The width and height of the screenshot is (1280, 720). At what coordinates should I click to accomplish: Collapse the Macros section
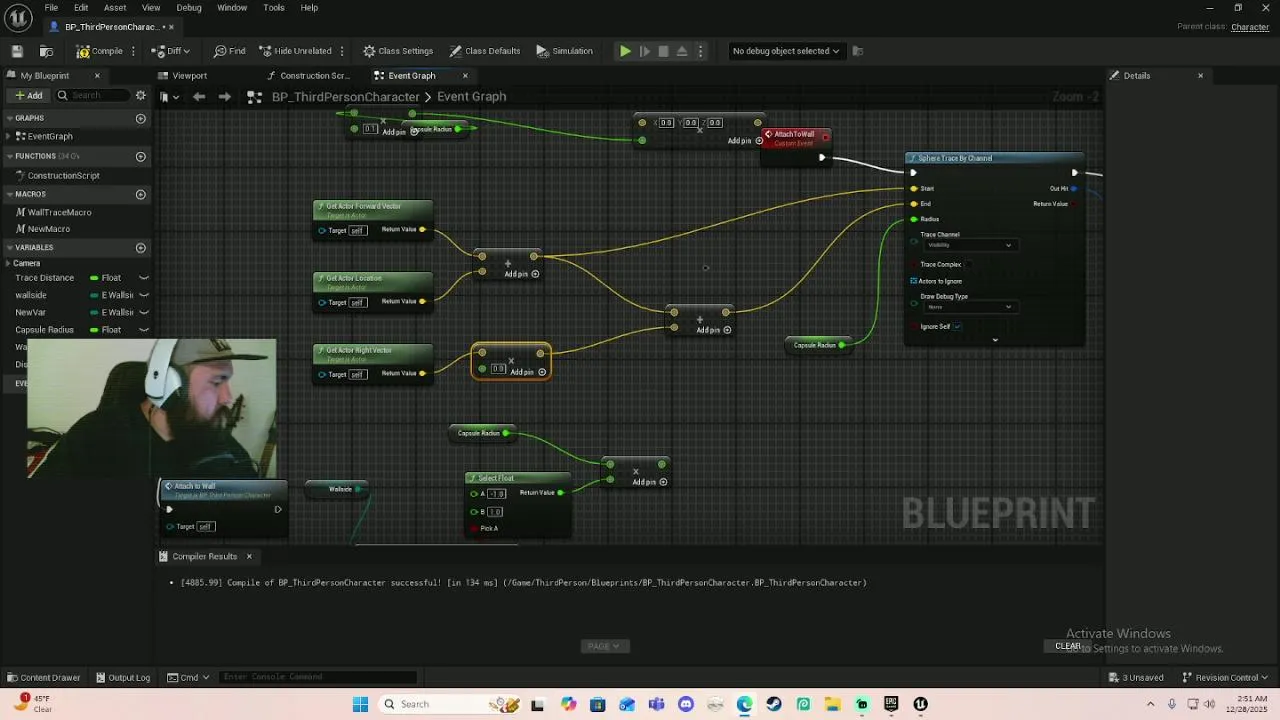tap(9, 194)
